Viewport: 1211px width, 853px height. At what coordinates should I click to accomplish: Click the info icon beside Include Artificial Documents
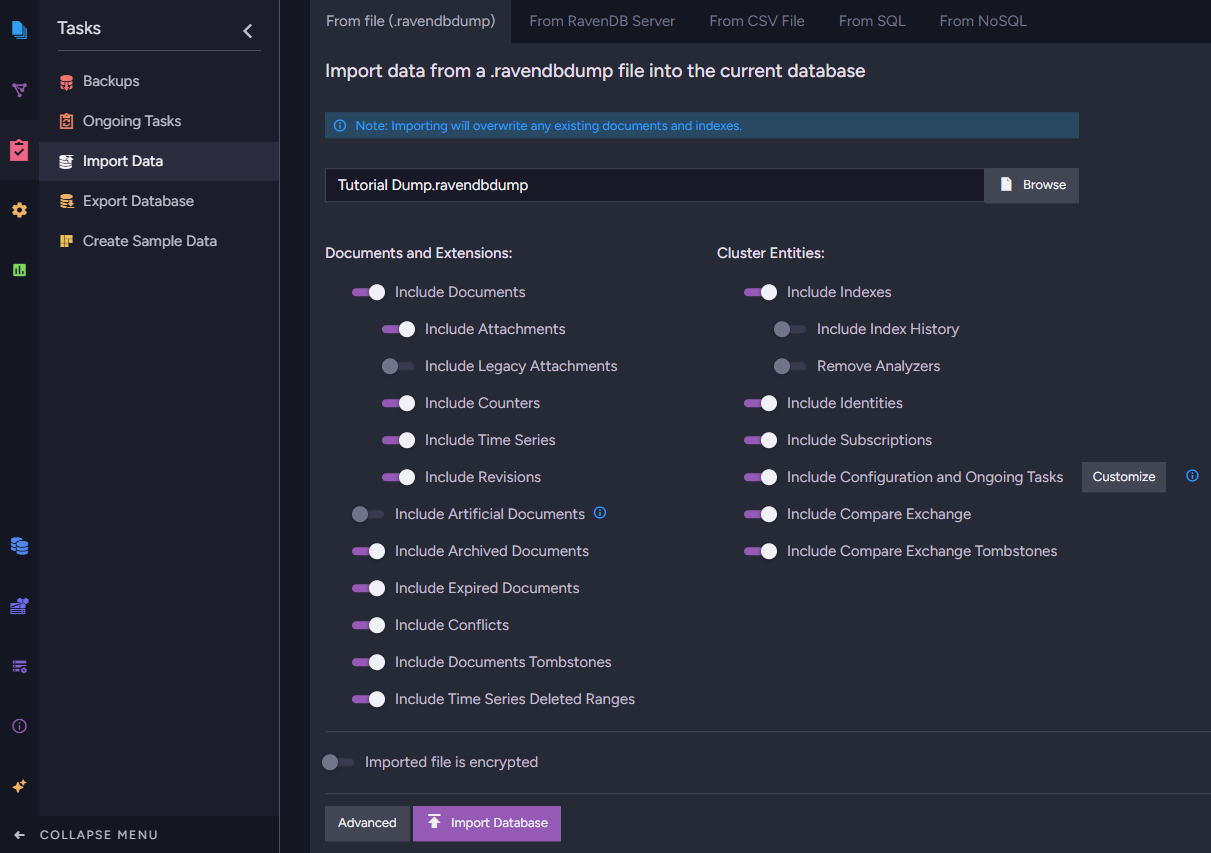pos(600,513)
